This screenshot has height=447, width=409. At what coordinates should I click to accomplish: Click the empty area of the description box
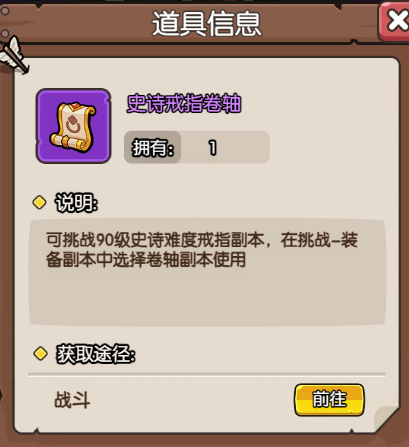207,297
